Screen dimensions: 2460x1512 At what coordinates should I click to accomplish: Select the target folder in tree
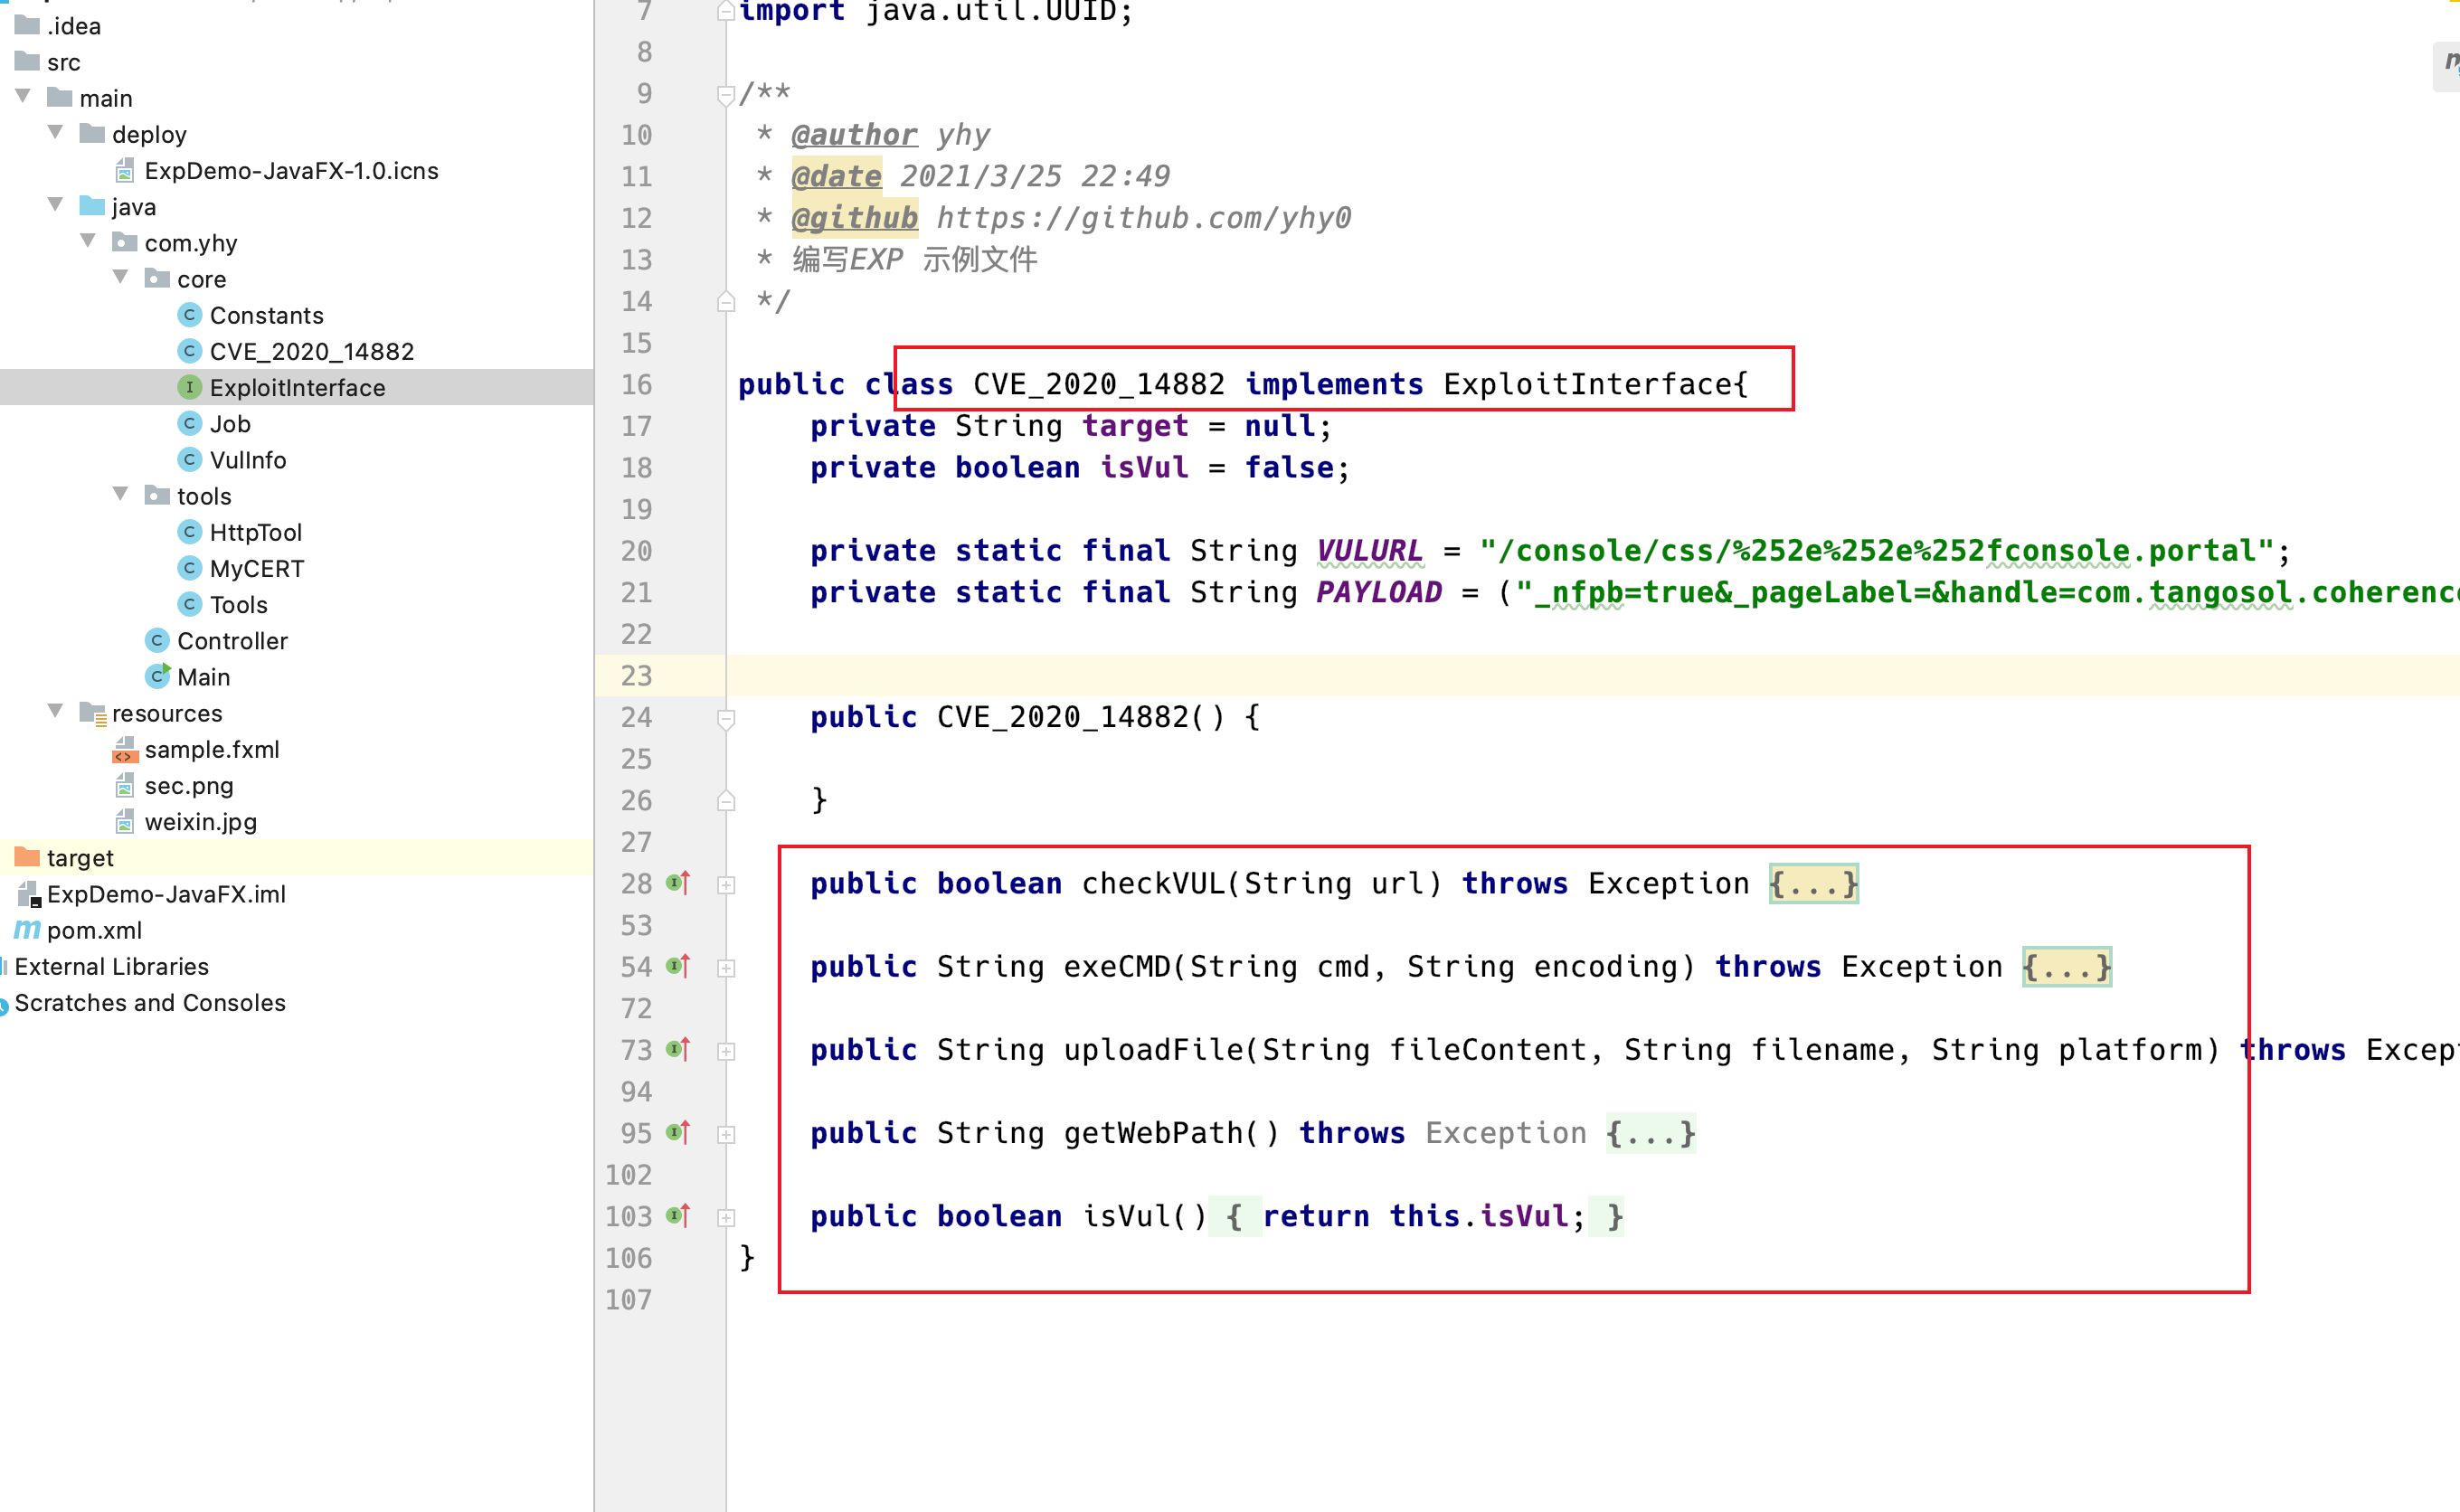[x=80, y=858]
